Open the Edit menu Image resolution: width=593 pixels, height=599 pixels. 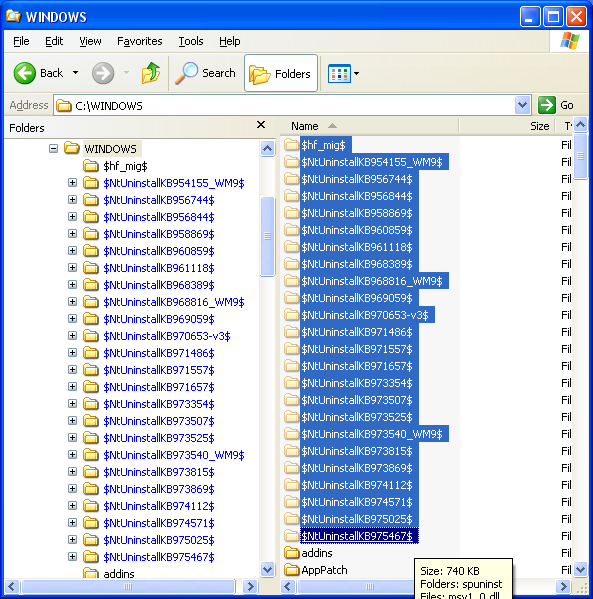pyautogui.click(x=54, y=41)
